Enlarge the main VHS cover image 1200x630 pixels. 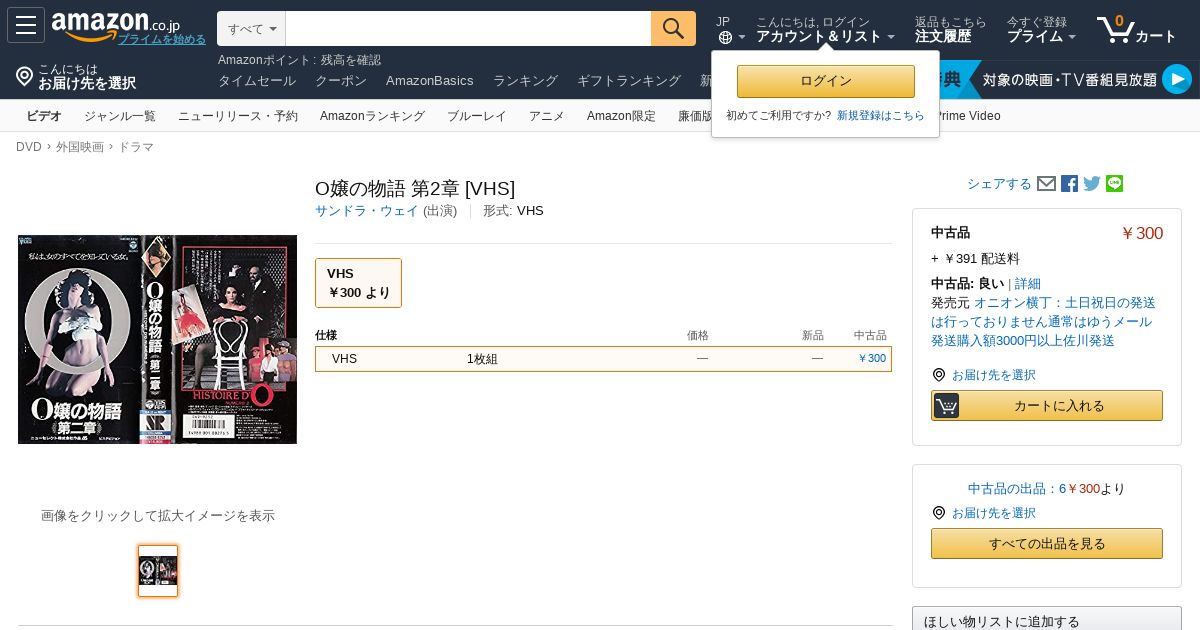pyautogui.click(x=157, y=339)
